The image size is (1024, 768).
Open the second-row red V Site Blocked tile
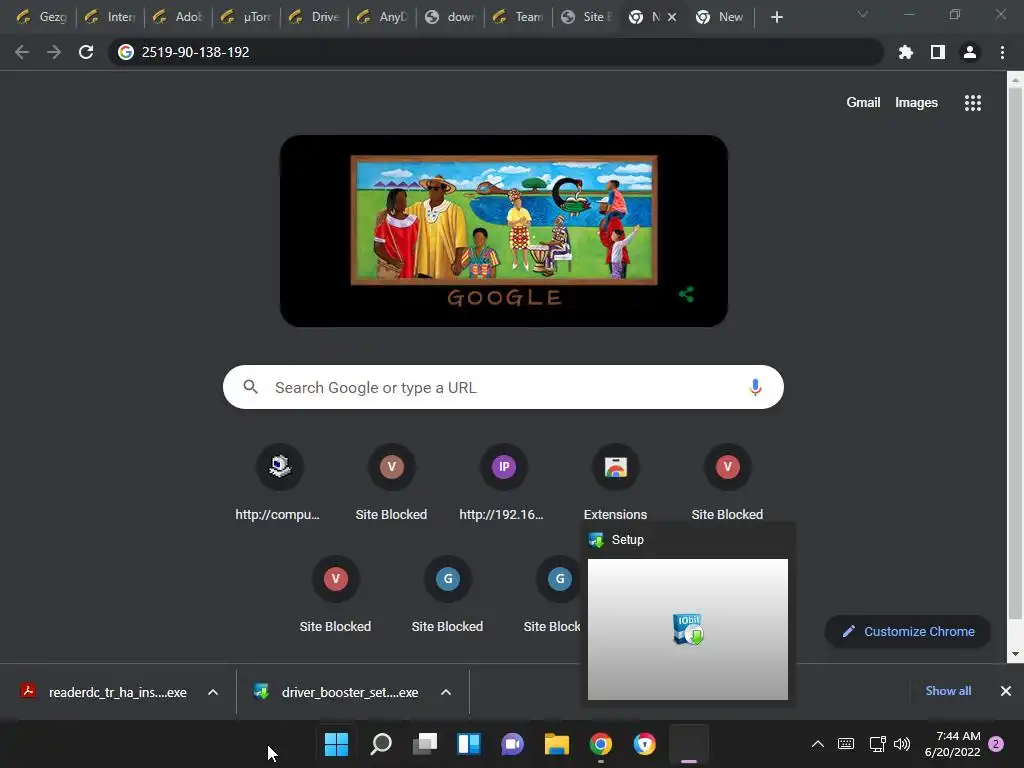pyautogui.click(x=335, y=594)
